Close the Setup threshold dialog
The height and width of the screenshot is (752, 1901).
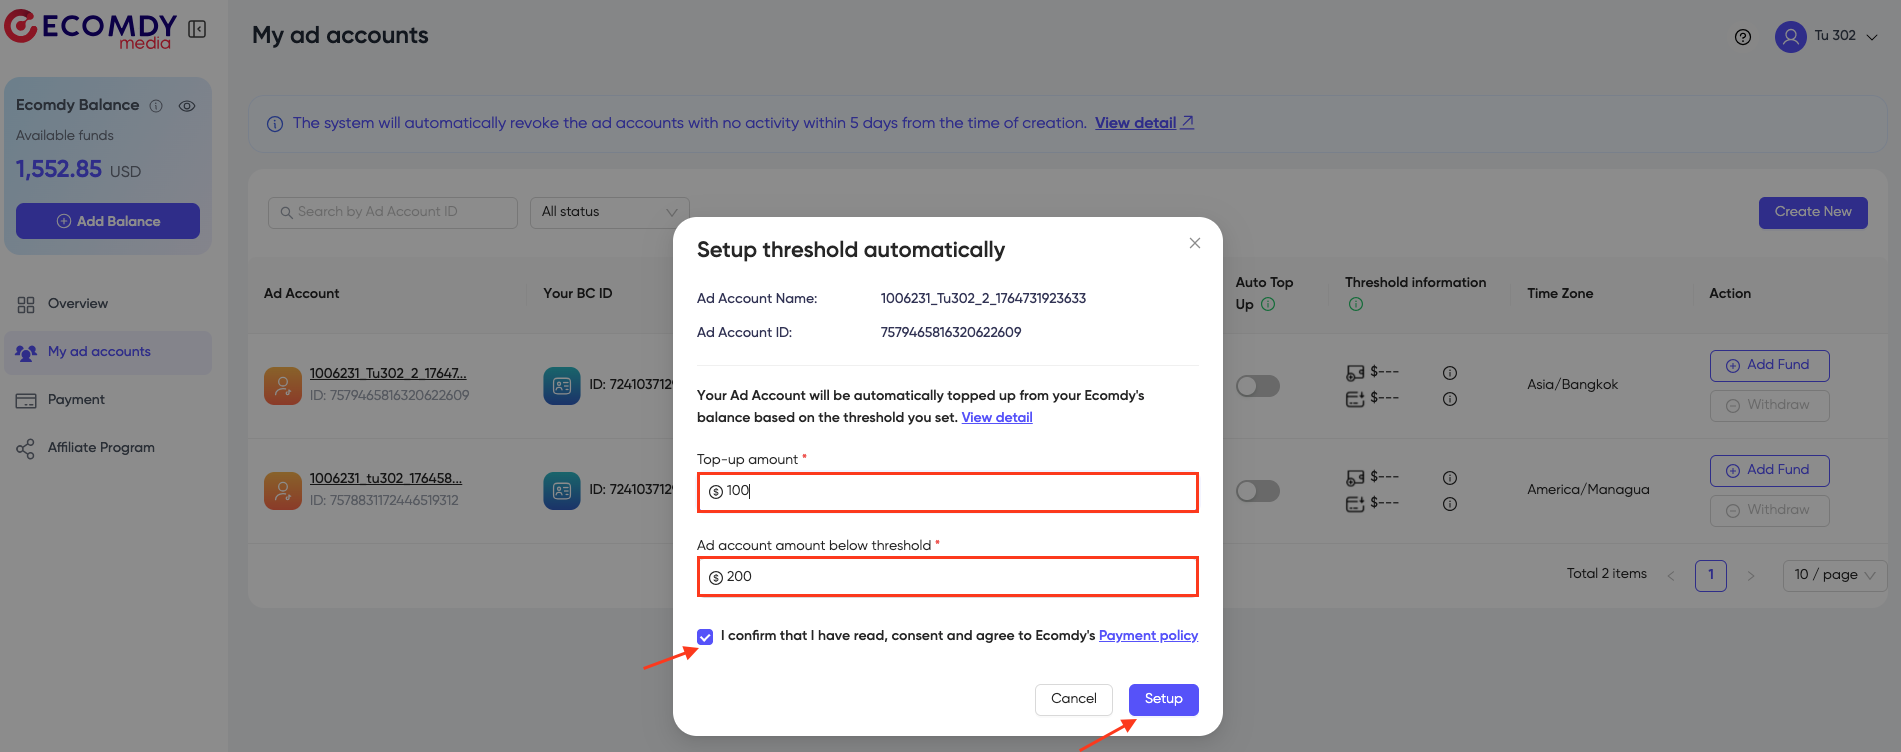(x=1194, y=243)
